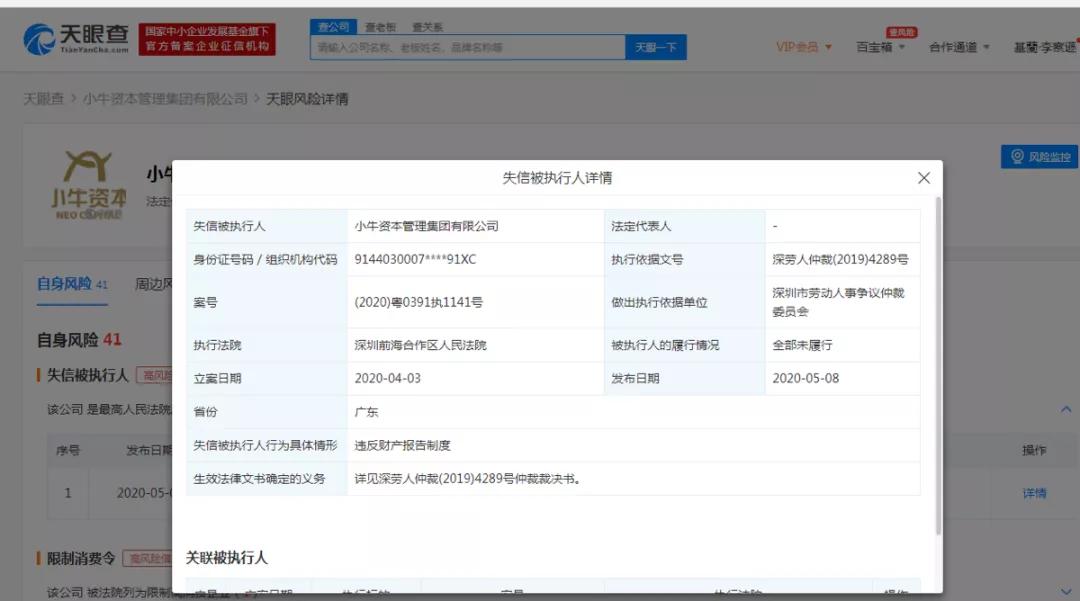
Task: Click the 天眼查 breadcrumb link
Action: [x=43, y=99]
